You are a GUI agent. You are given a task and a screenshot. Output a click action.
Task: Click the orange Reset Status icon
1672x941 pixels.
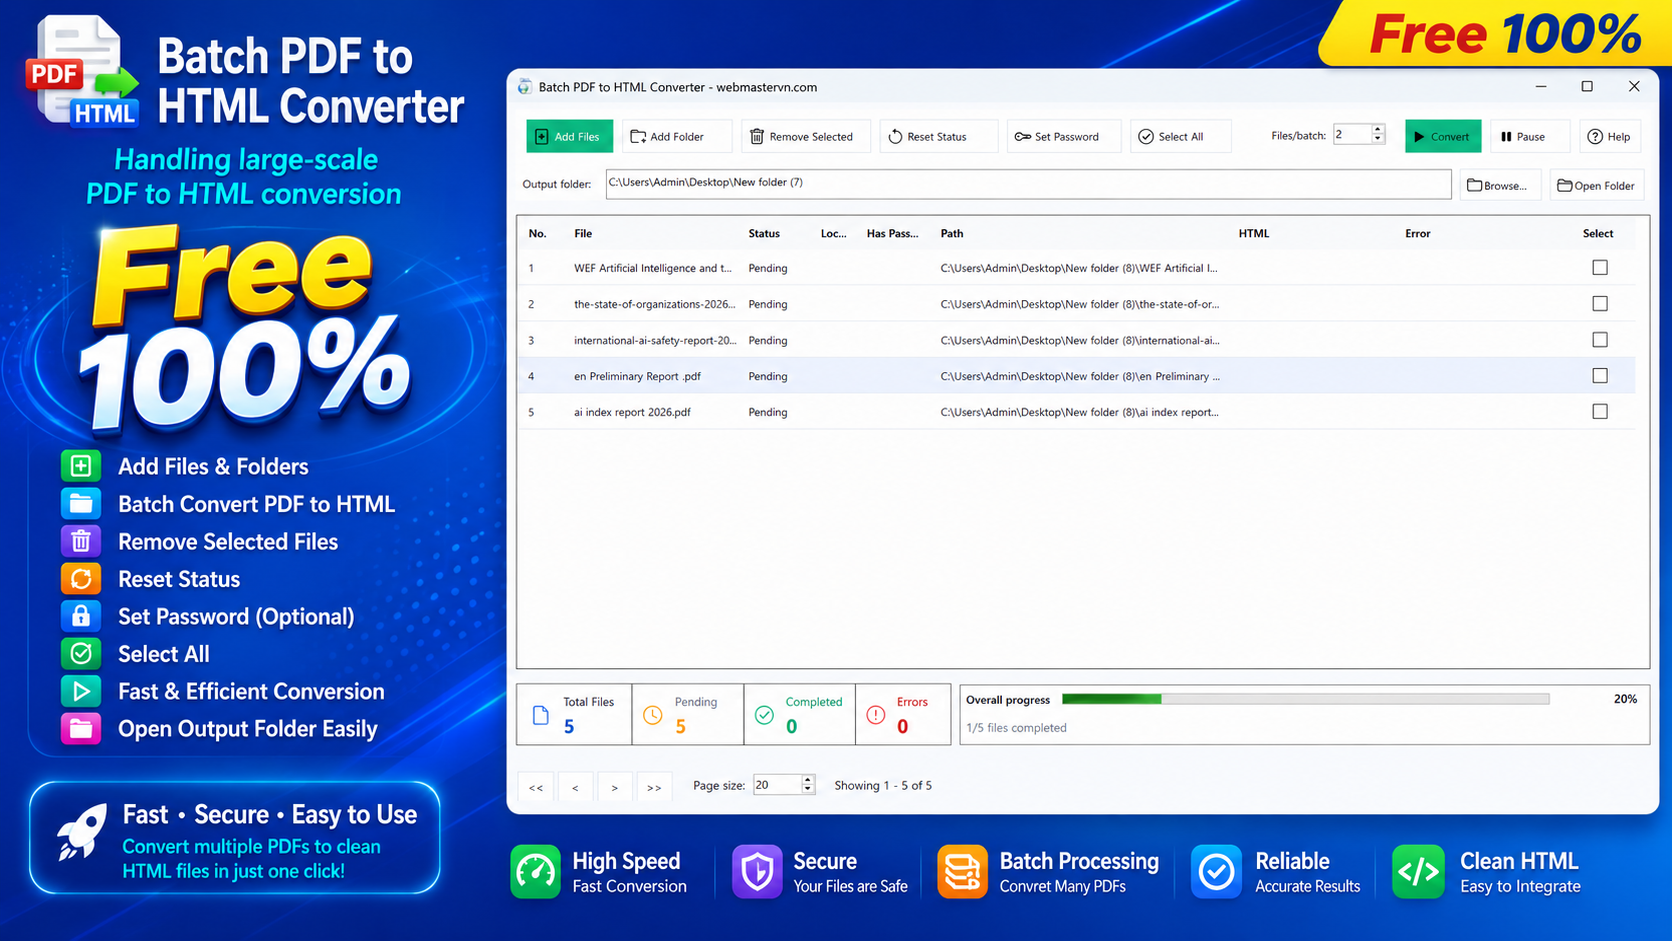(x=81, y=579)
